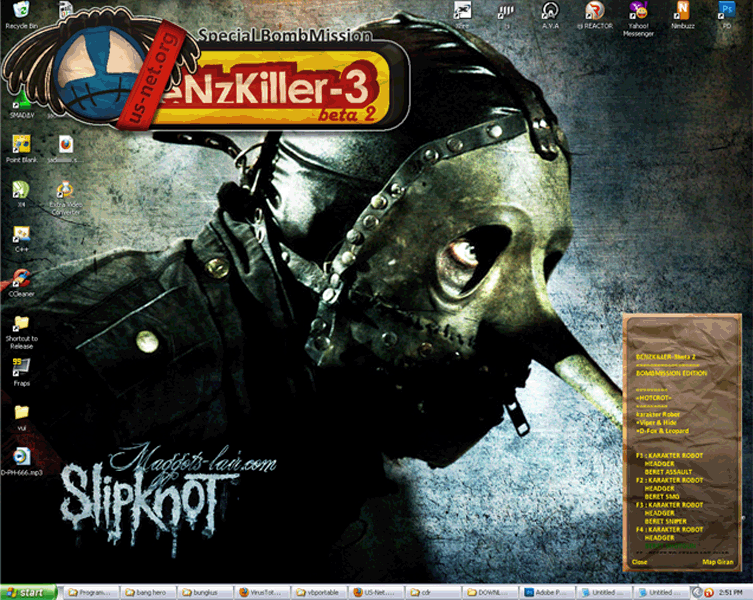Screen dimensions: 753x600
Task: Launch the Fraps desktop shortcut
Action: pos(22,372)
